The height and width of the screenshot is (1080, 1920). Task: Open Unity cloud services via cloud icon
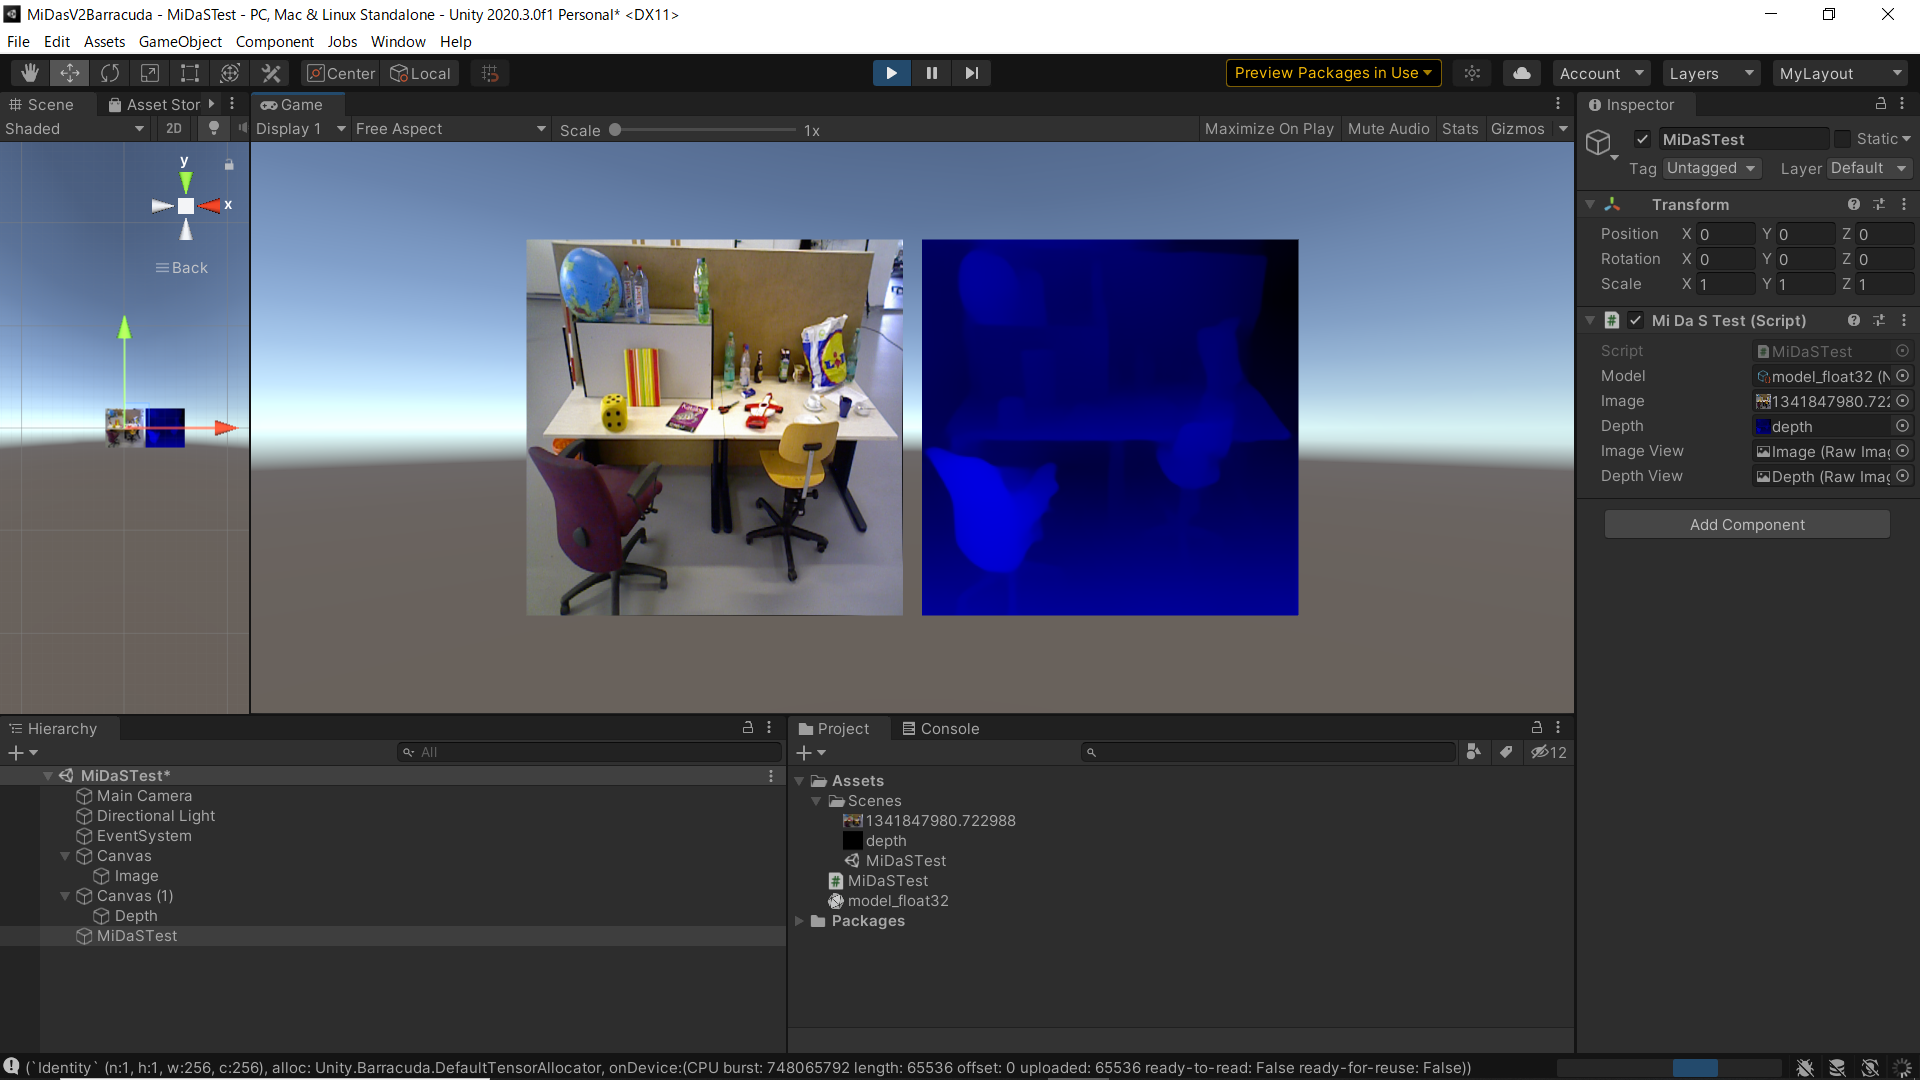[1521, 72]
